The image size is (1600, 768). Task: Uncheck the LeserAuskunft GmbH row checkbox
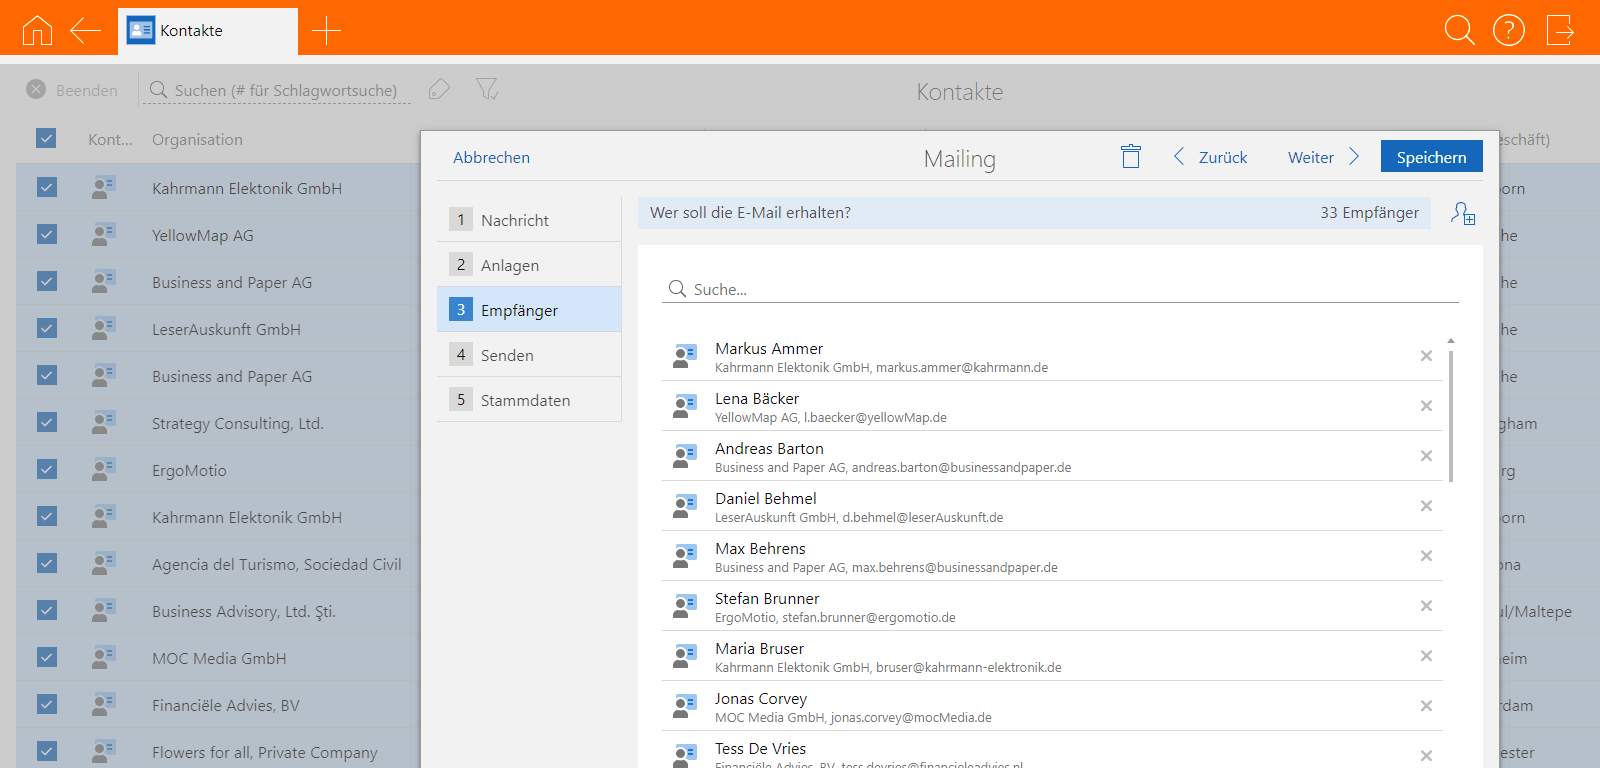point(46,328)
